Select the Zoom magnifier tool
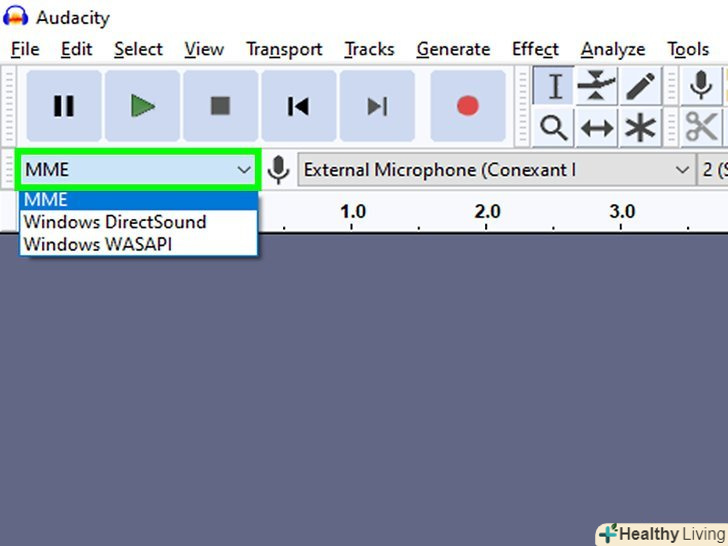The image size is (728, 546). (553, 128)
